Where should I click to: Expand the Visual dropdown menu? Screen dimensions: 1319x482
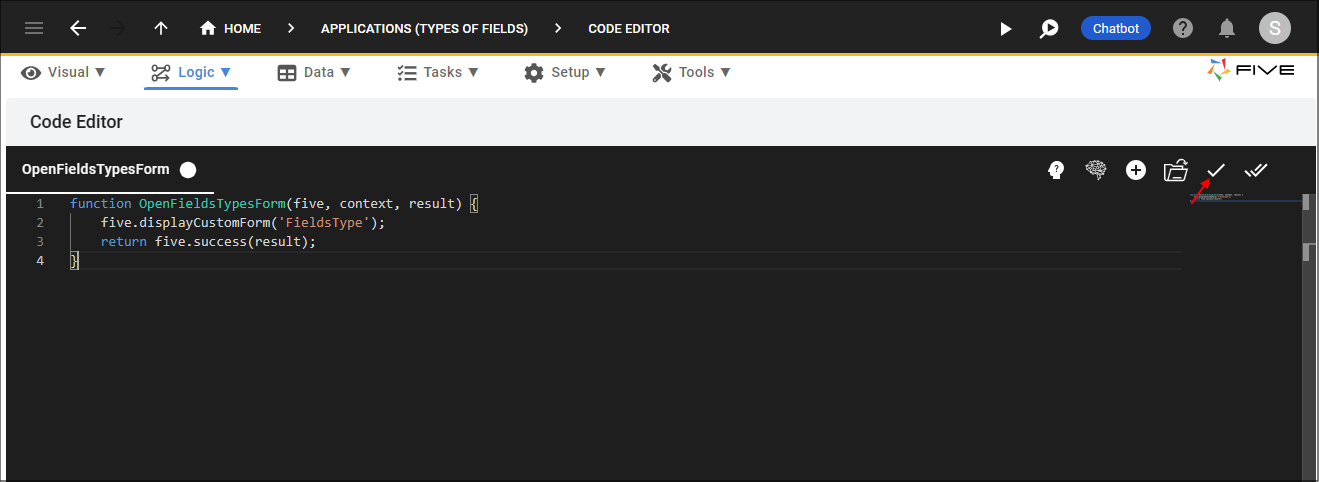point(64,72)
